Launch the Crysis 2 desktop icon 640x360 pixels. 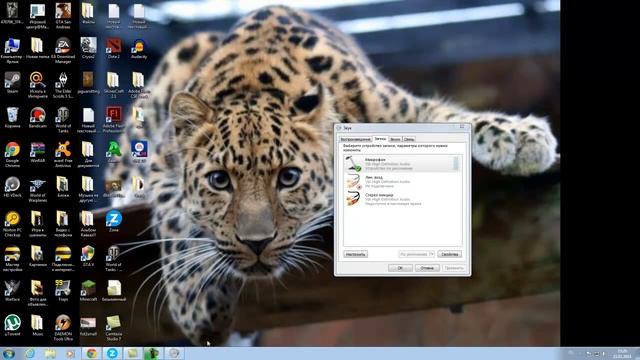(88, 48)
